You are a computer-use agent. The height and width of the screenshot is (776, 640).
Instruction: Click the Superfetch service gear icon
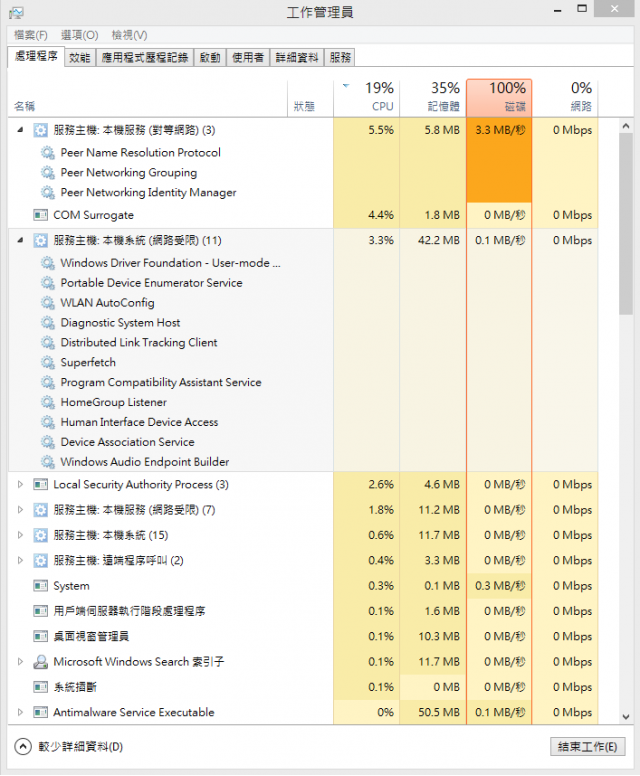48,362
